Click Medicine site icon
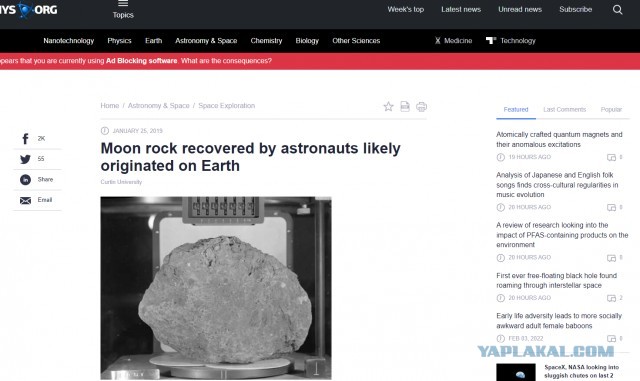The image size is (640, 381). (x=438, y=40)
